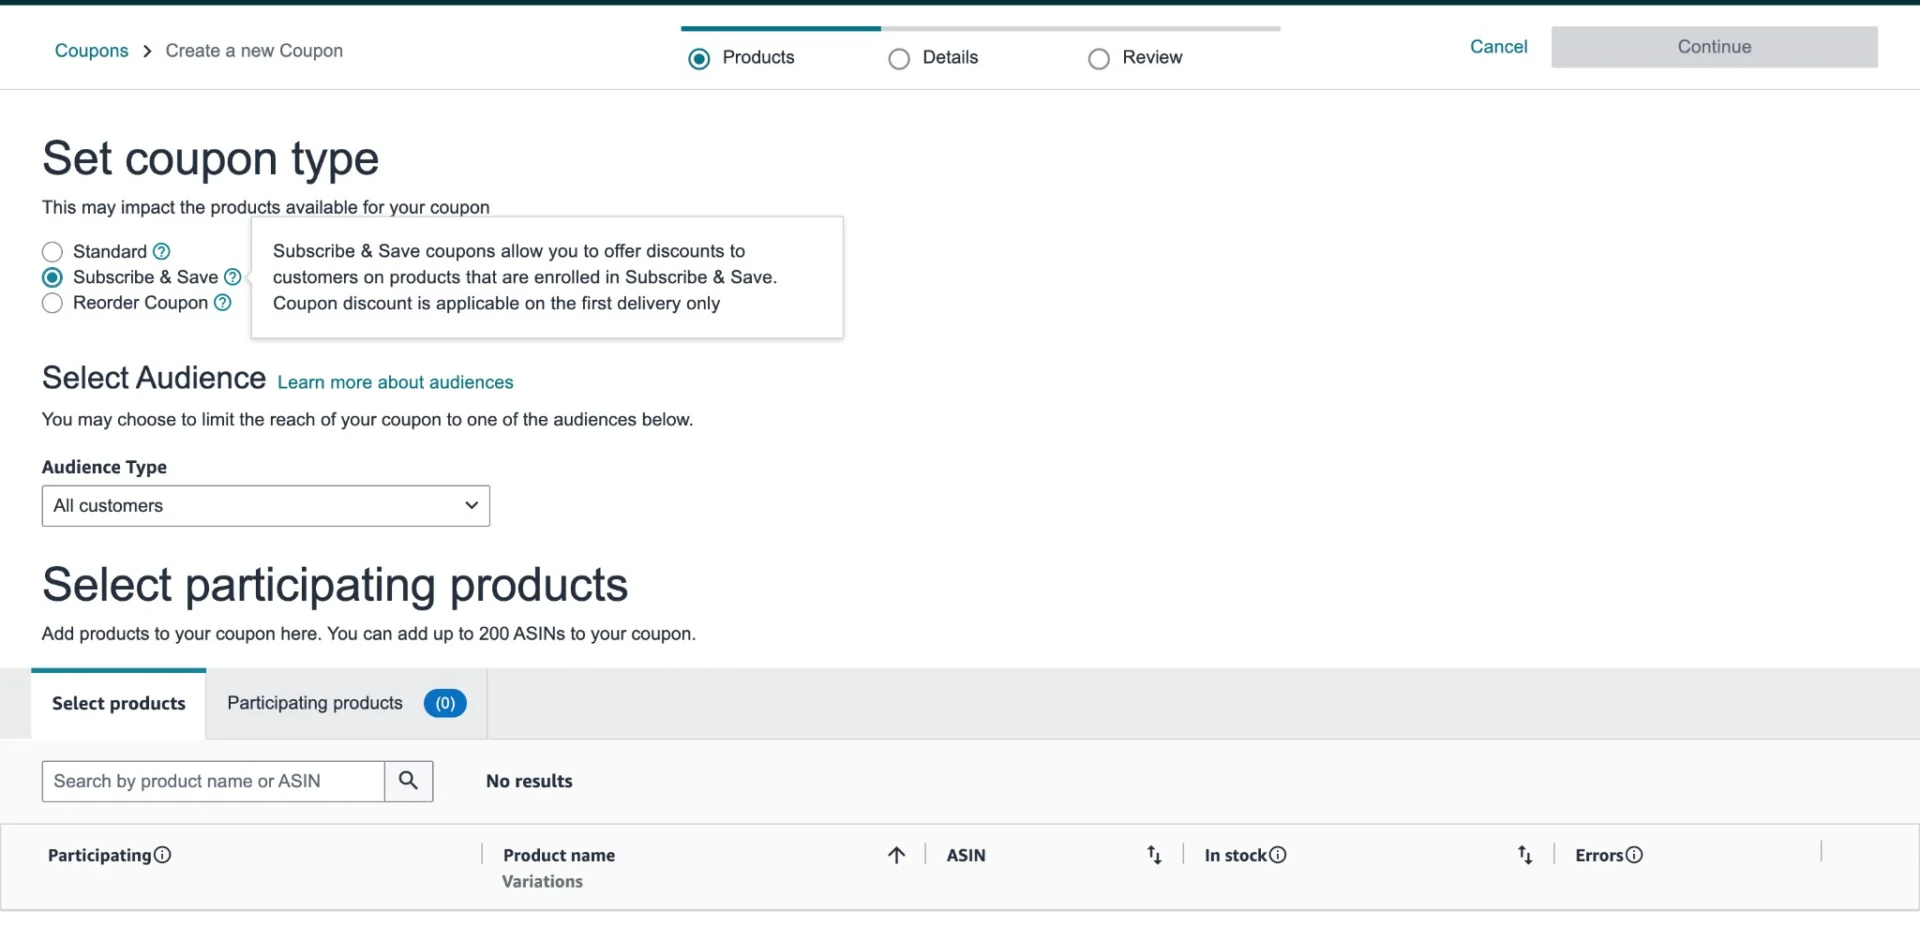Sort the ASIN column with its arrows
The image size is (1920, 926).
point(1154,855)
